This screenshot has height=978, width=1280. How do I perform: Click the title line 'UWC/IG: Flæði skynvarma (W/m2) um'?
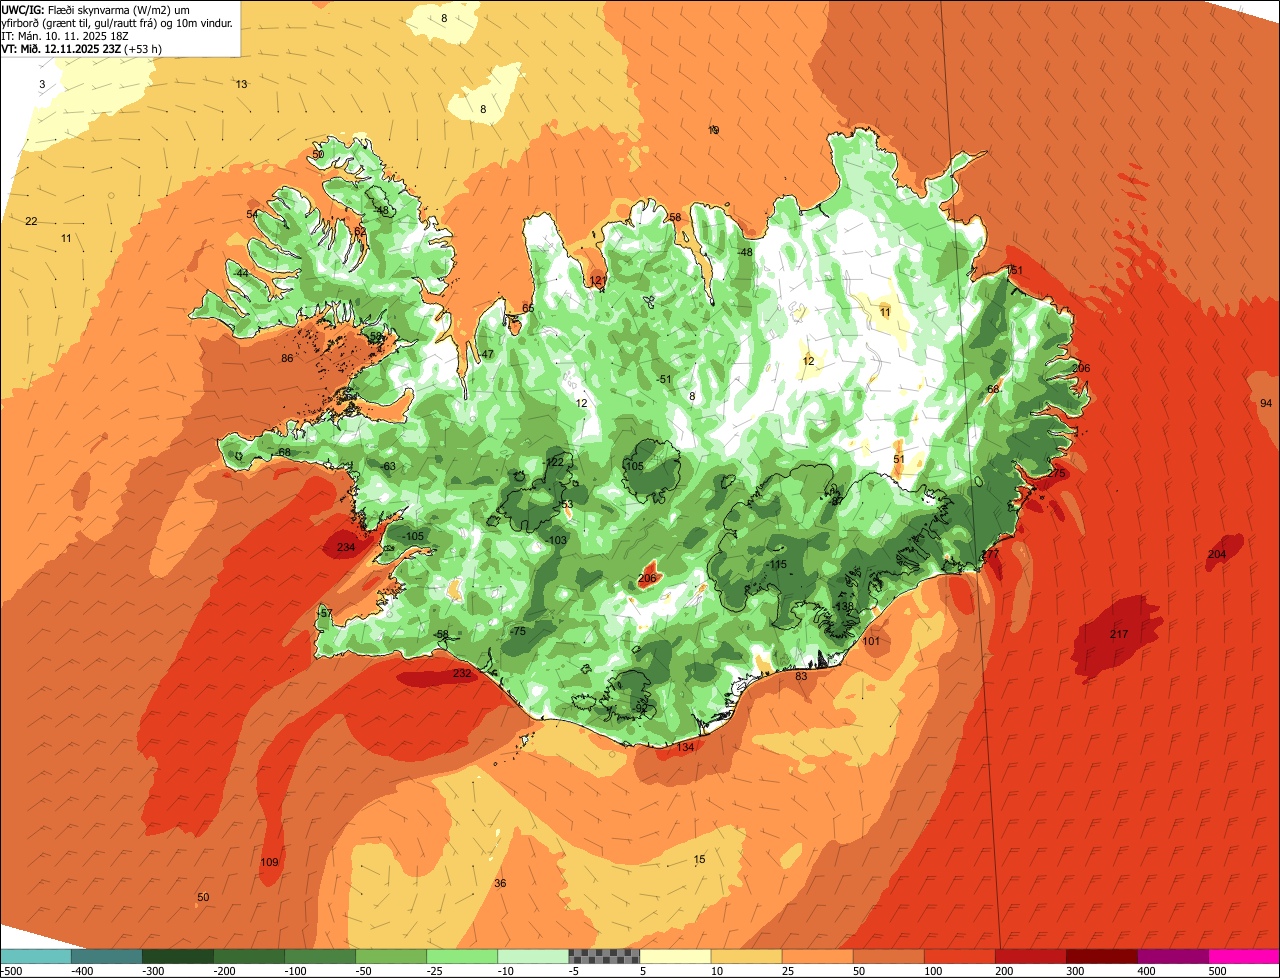pos(96,10)
